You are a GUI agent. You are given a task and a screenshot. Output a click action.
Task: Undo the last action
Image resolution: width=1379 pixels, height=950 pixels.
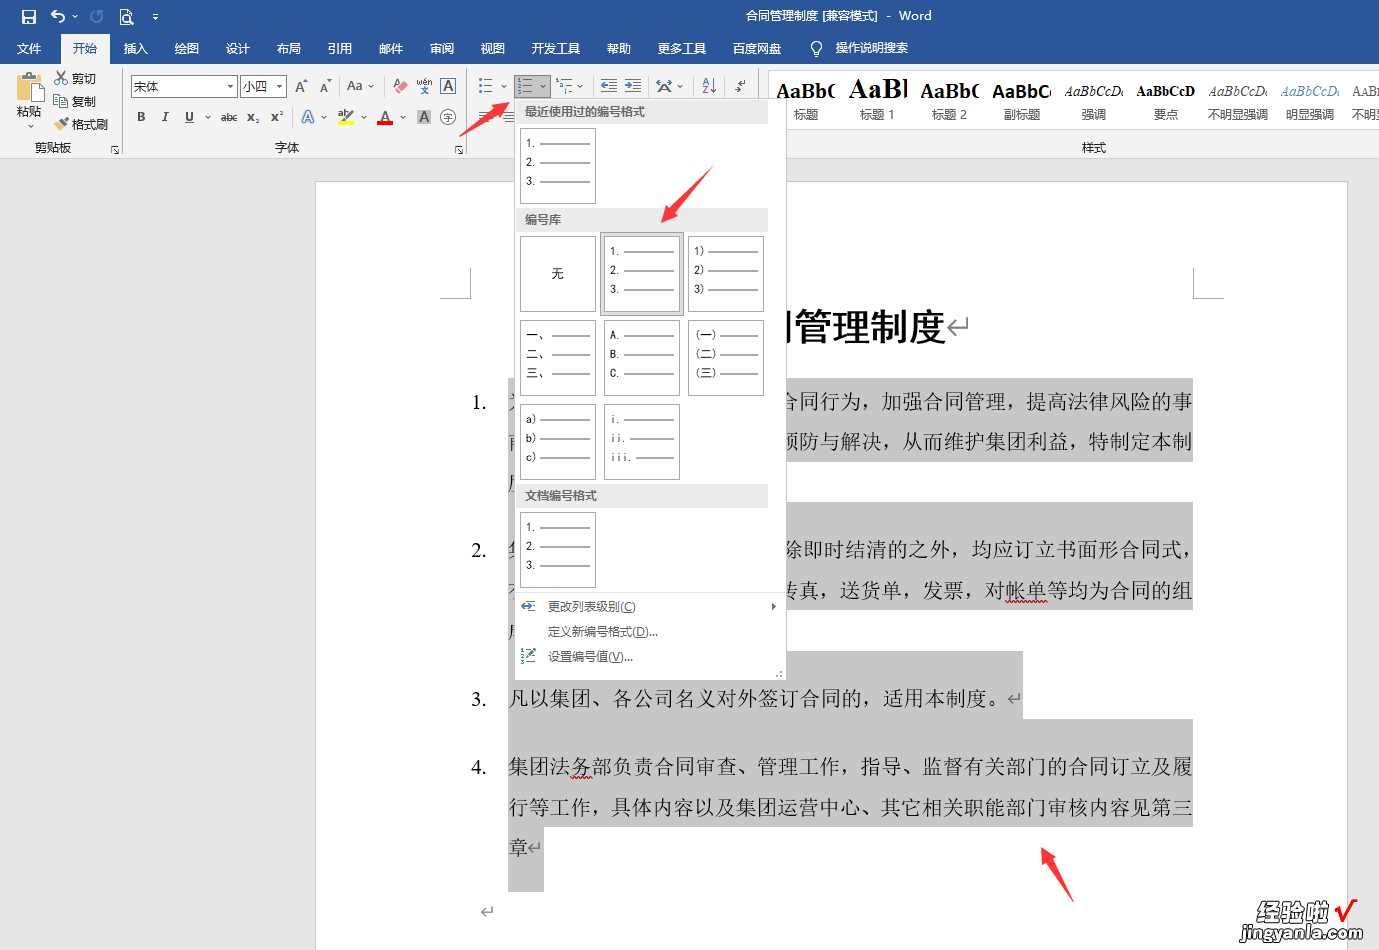coord(58,16)
